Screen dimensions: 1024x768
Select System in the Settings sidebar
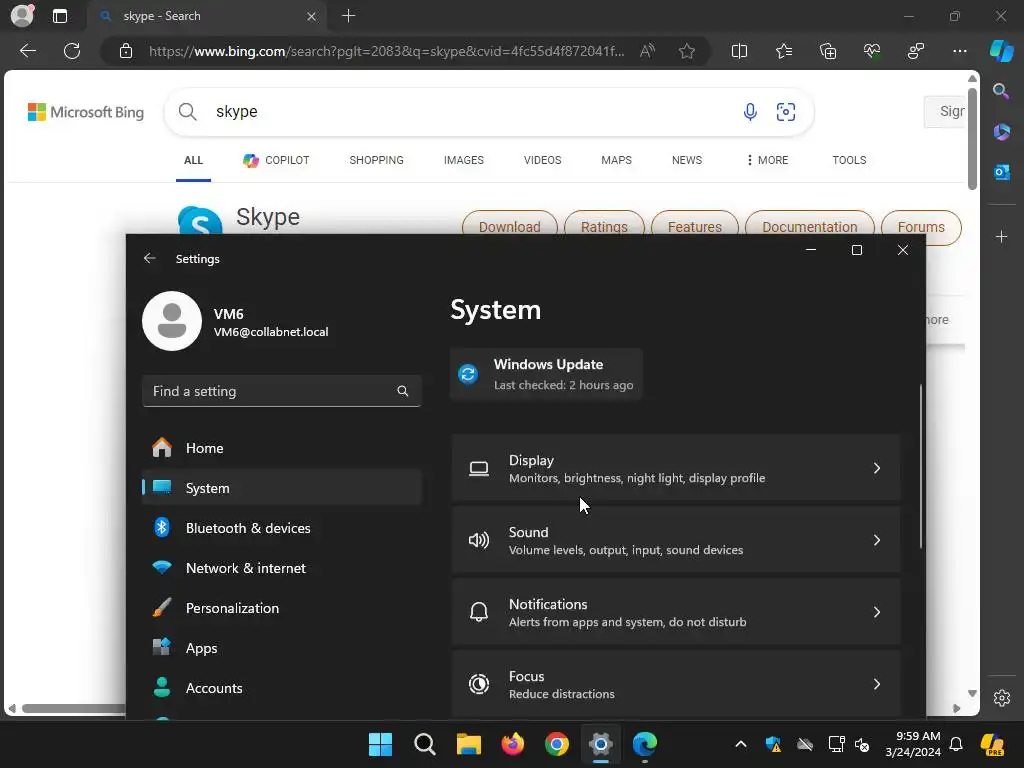coord(281,488)
